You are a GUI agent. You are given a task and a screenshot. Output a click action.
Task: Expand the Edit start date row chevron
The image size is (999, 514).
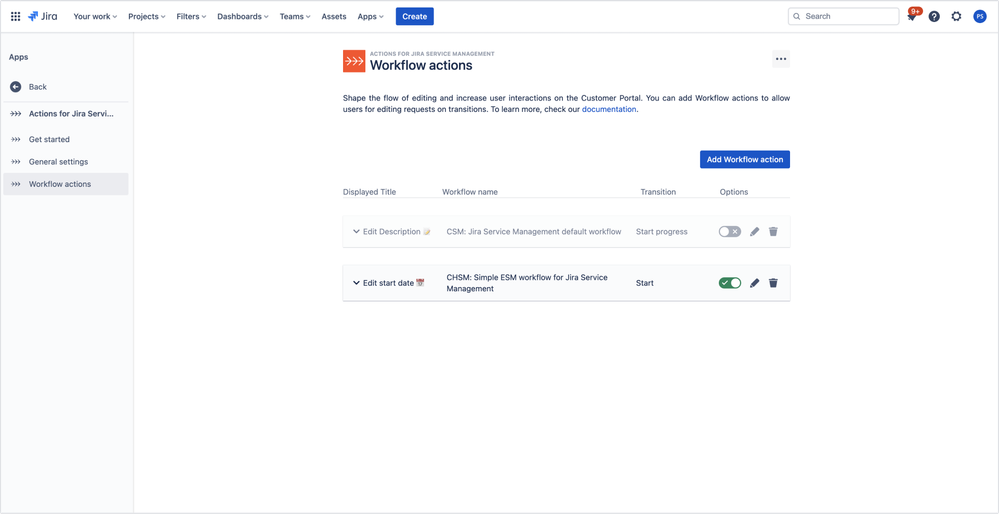[x=356, y=283]
